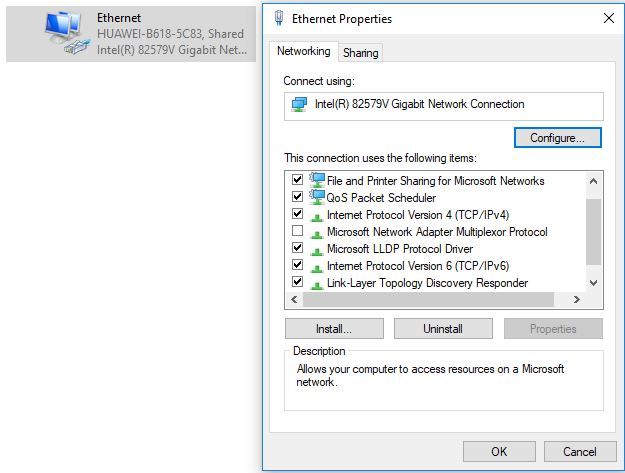
Task: Click the greyed Properties button
Action: 553,329
